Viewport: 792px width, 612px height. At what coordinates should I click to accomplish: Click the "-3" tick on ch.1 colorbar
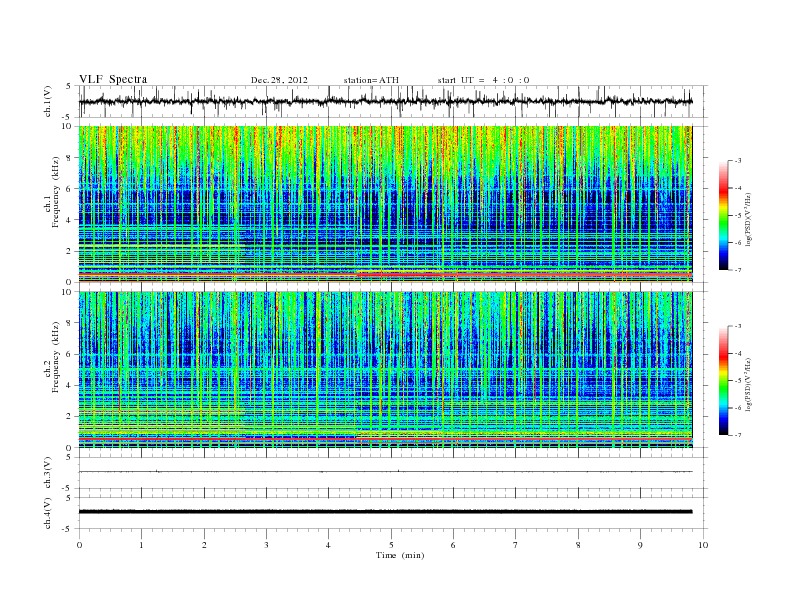point(738,161)
